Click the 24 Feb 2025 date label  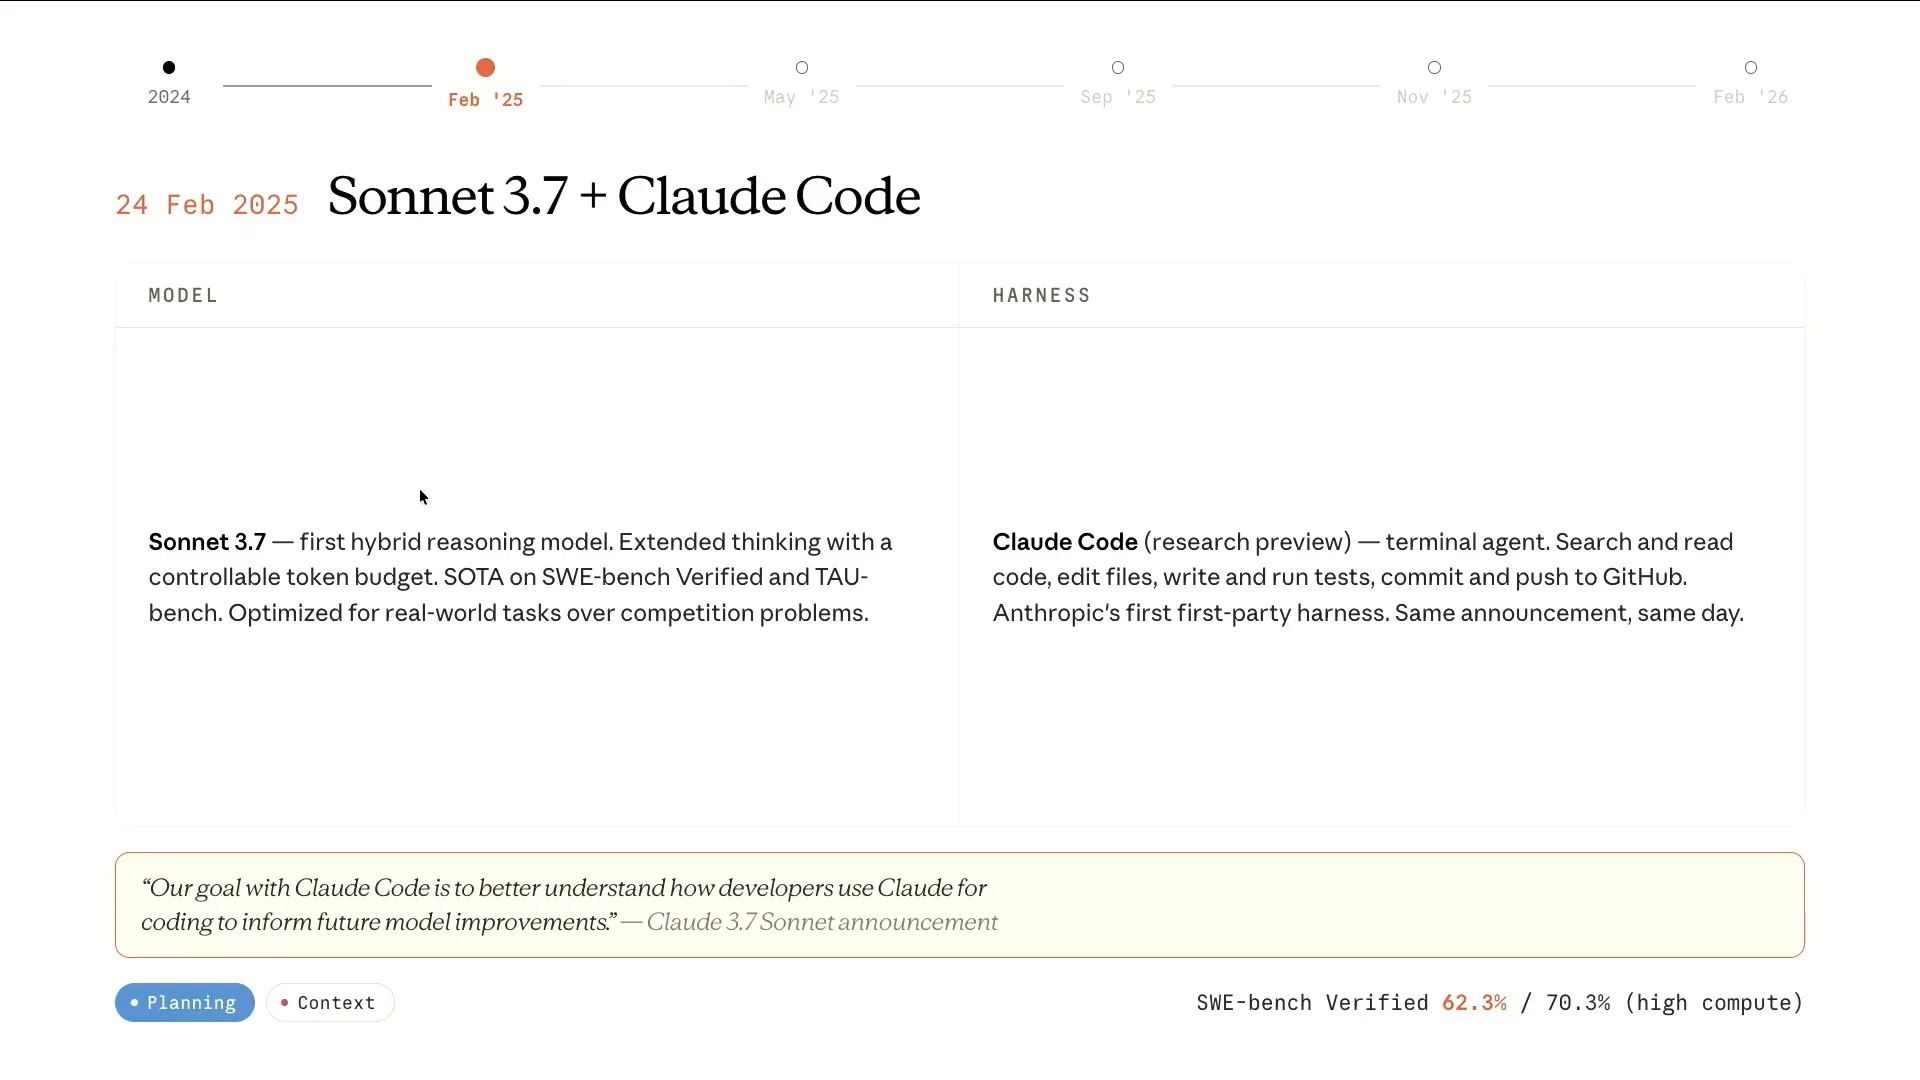point(207,205)
